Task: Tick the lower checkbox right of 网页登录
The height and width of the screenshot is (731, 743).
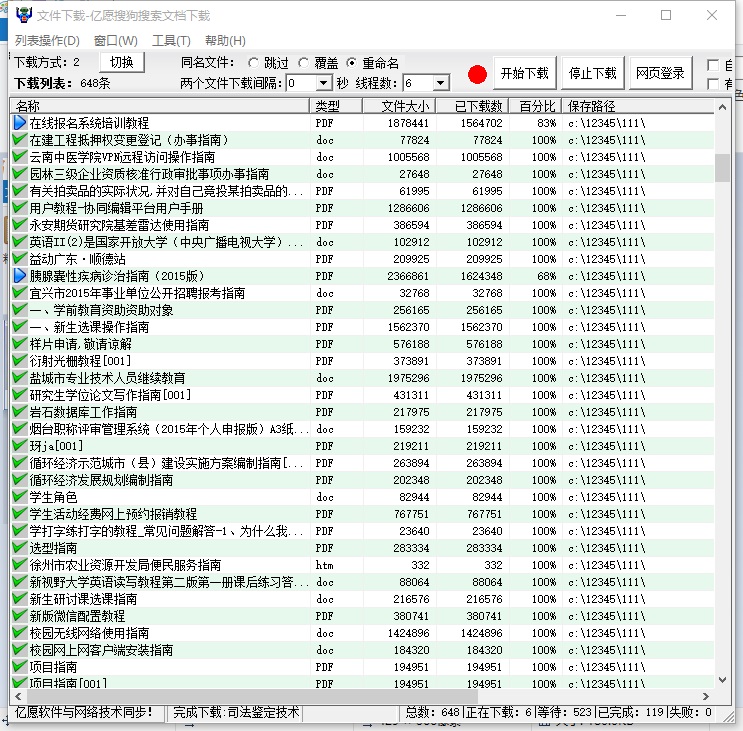Action: pos(712,84)
